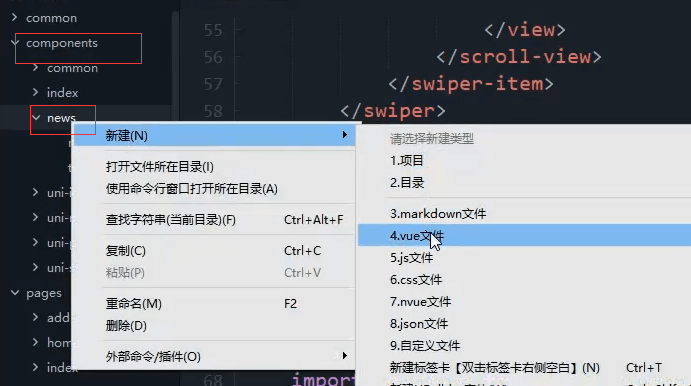Choose 删除(D) from context menu
This screenshot has width=691, height=386.
click(126, 325)
